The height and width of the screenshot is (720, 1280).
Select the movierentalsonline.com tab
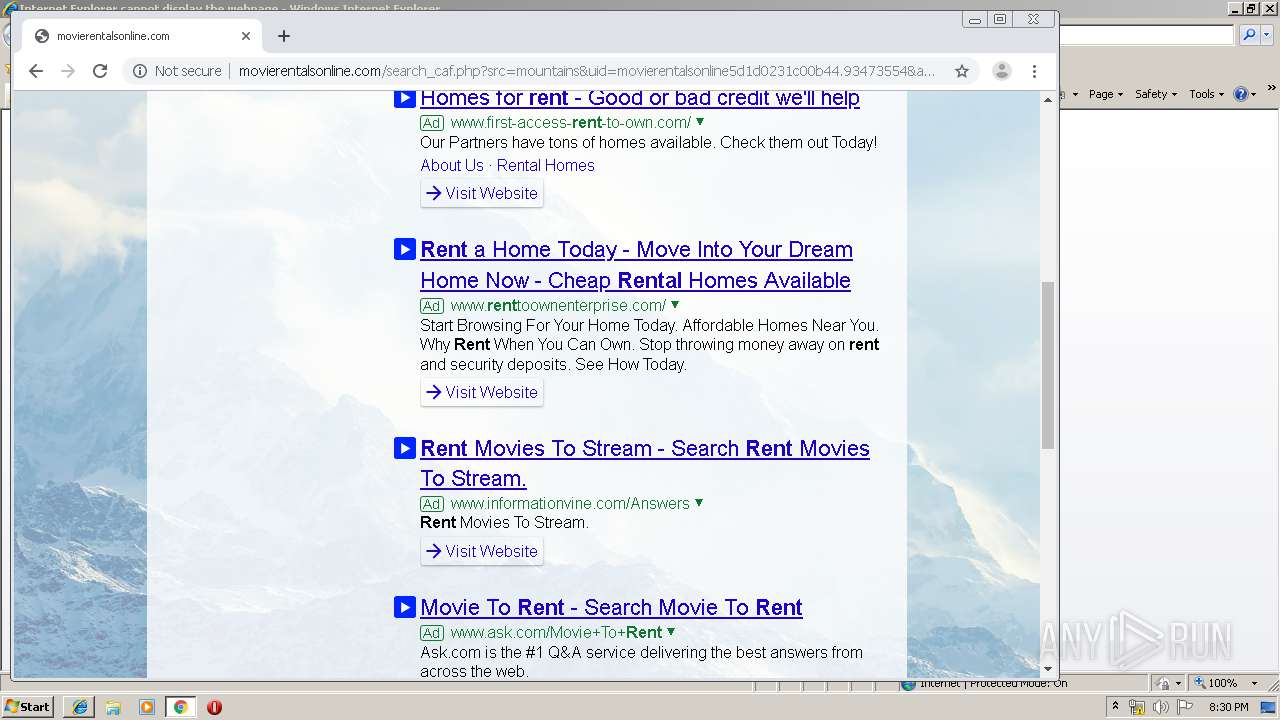141,36
